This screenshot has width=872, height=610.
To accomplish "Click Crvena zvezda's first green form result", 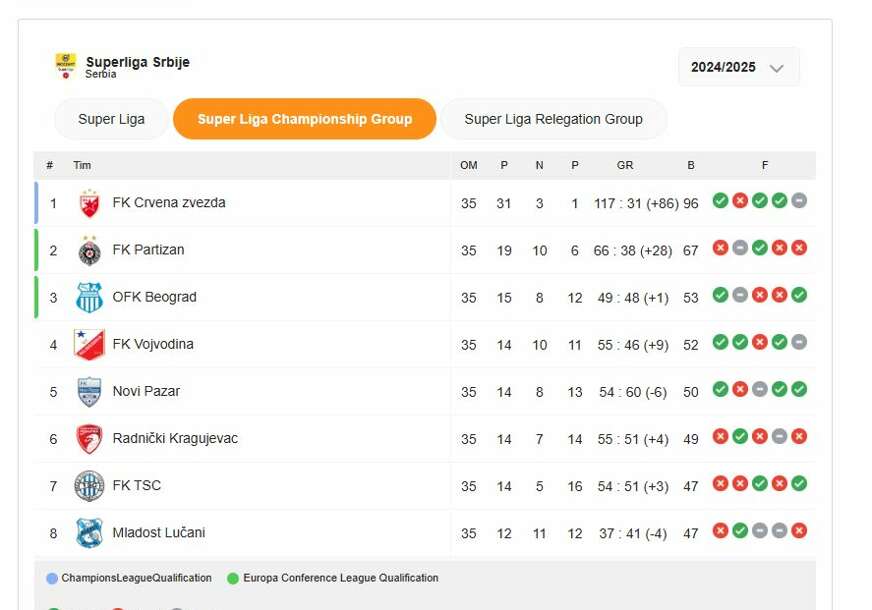I will (x=720, y=201).
